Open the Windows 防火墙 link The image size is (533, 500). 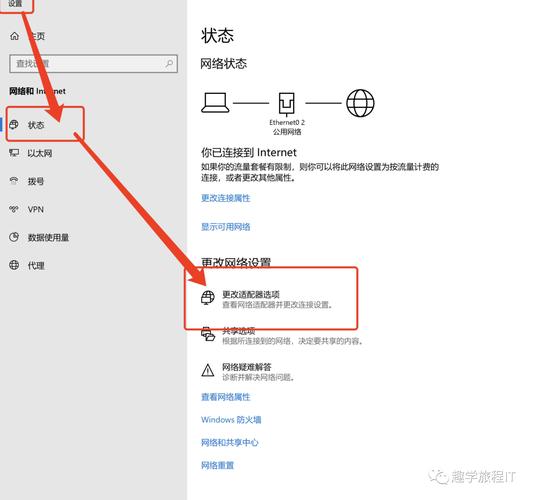pyautogui.click(x=231, y=419)
